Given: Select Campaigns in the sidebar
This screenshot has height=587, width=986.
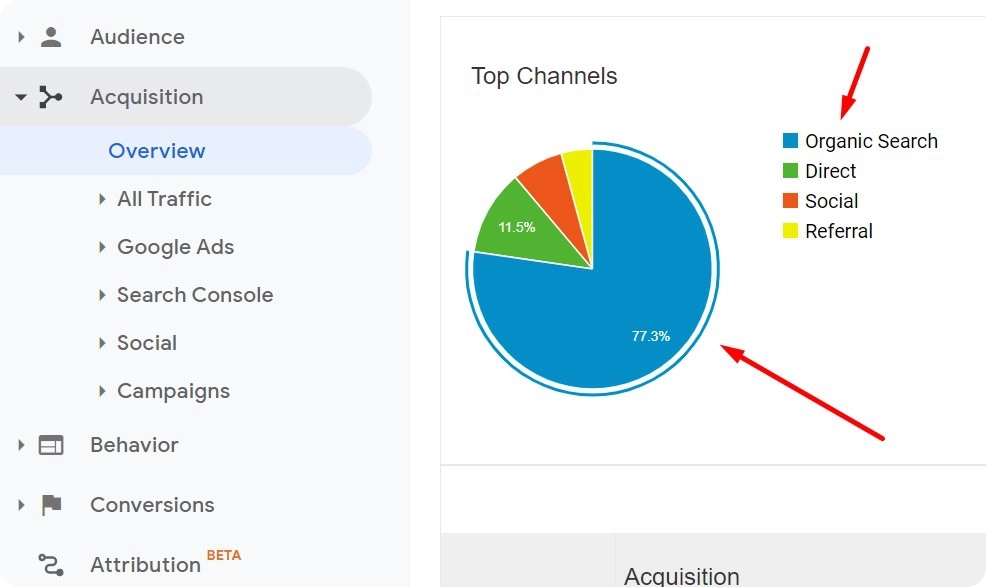Looking at the screenshot, I should pos(174,390).
